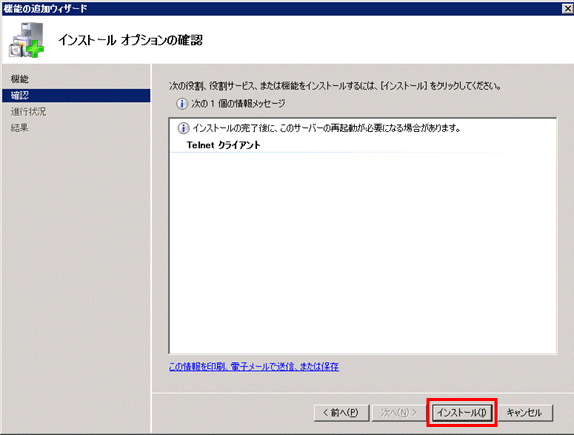Click the Add Features Wizard server icon
This screenshot has height=435, width=574.
click(26, 40)
